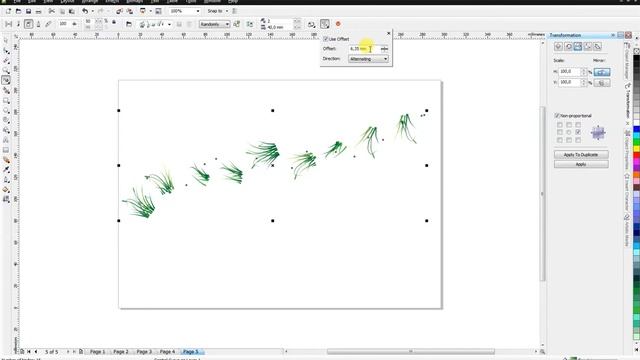Click the New document icon

click(8, 11)
